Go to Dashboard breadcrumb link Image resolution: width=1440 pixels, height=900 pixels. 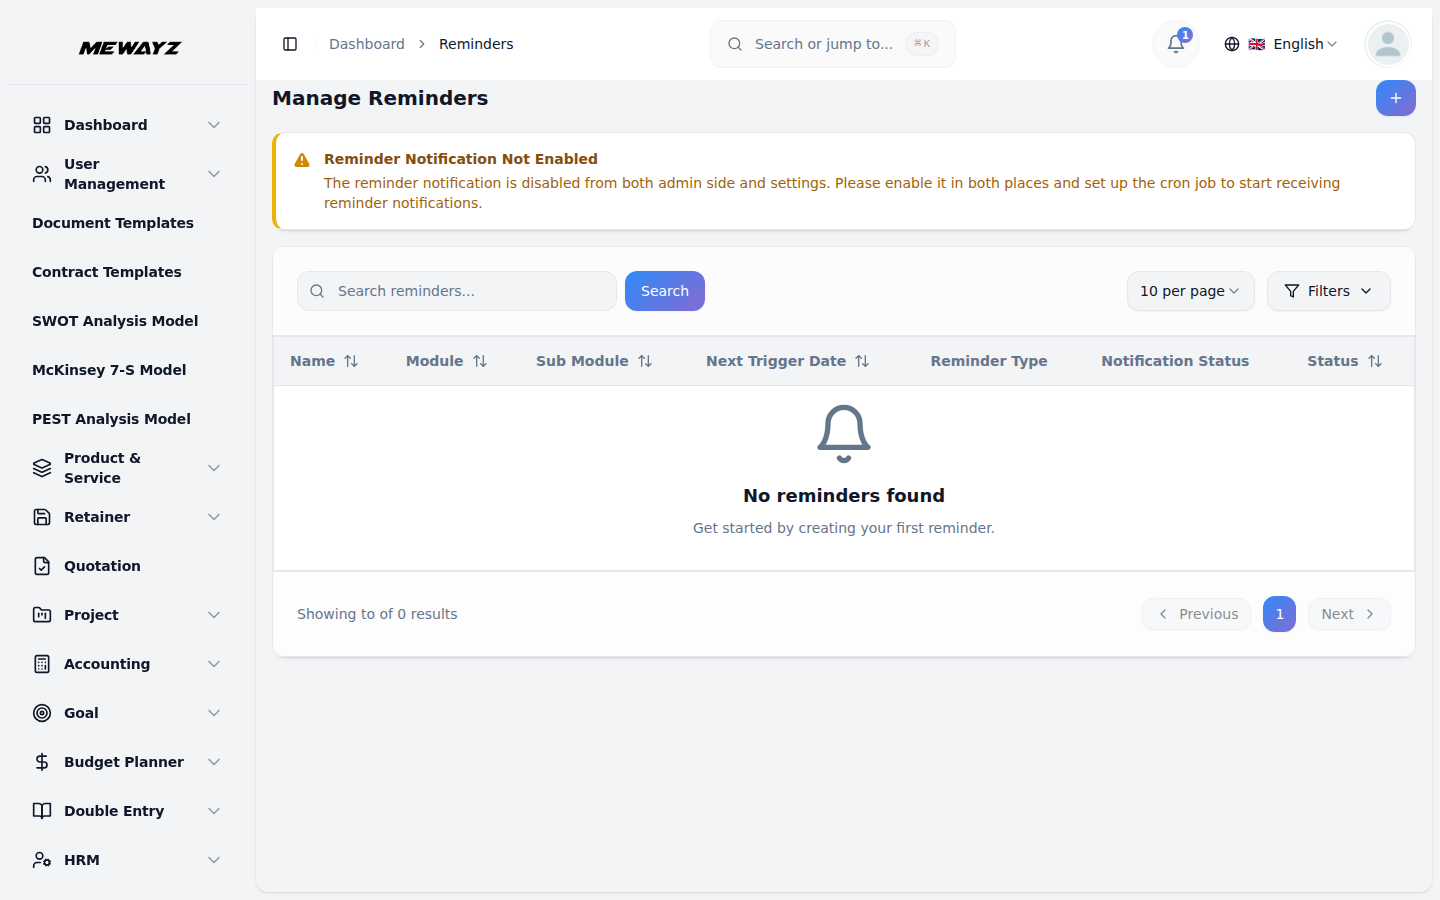[367, 44]
